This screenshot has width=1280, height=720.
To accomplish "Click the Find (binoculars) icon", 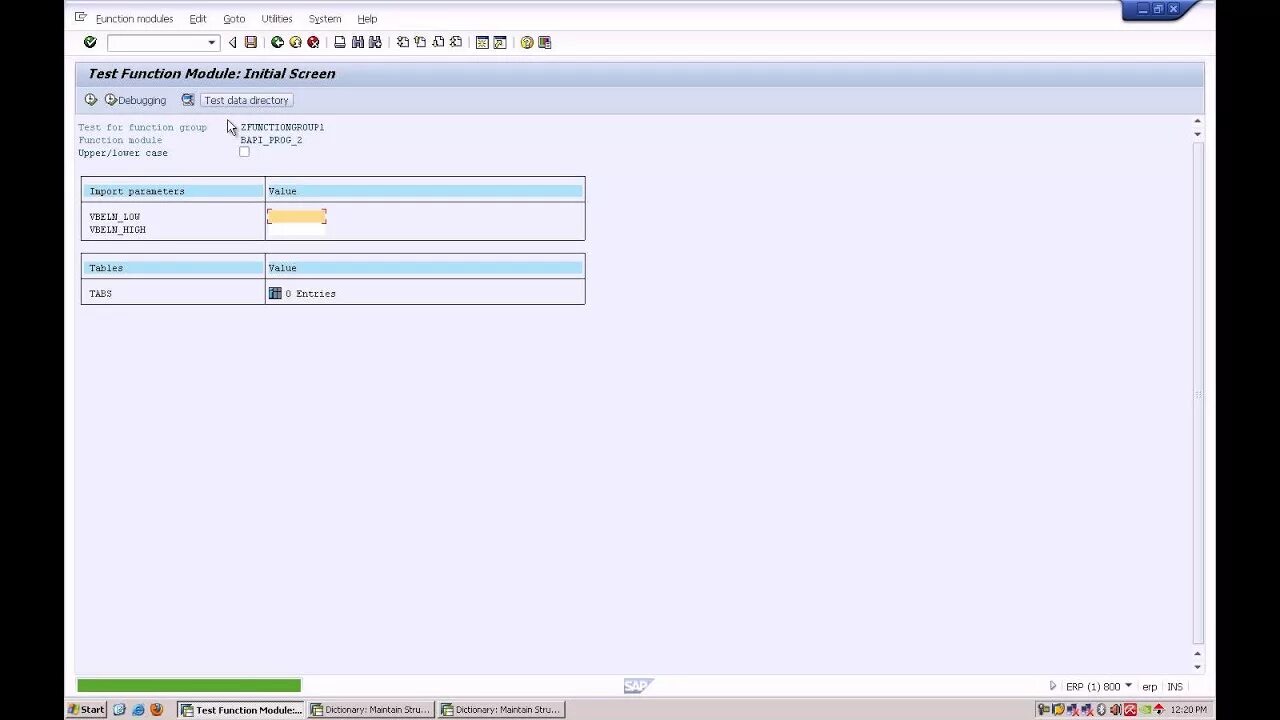I will pyautogui.click(x=356, y=42).
